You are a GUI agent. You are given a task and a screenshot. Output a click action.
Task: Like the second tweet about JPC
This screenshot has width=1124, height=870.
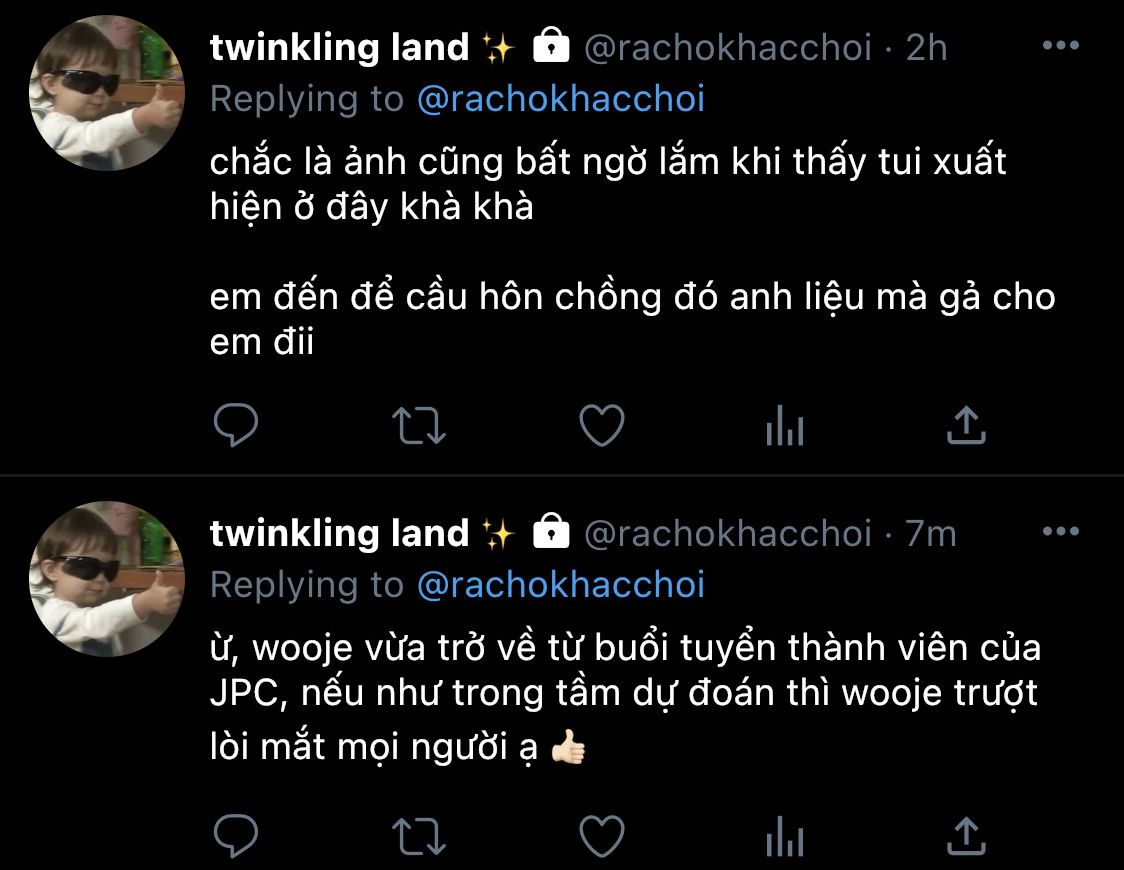(601, 836)
